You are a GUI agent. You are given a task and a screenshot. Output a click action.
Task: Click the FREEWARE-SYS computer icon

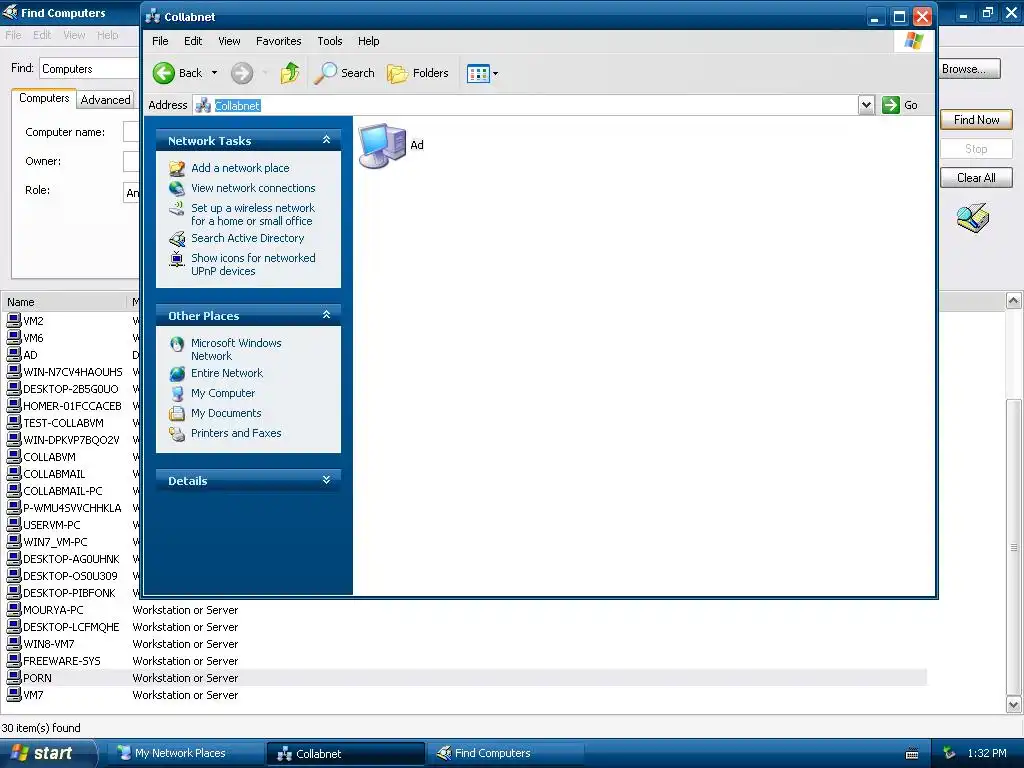(14, 660)
